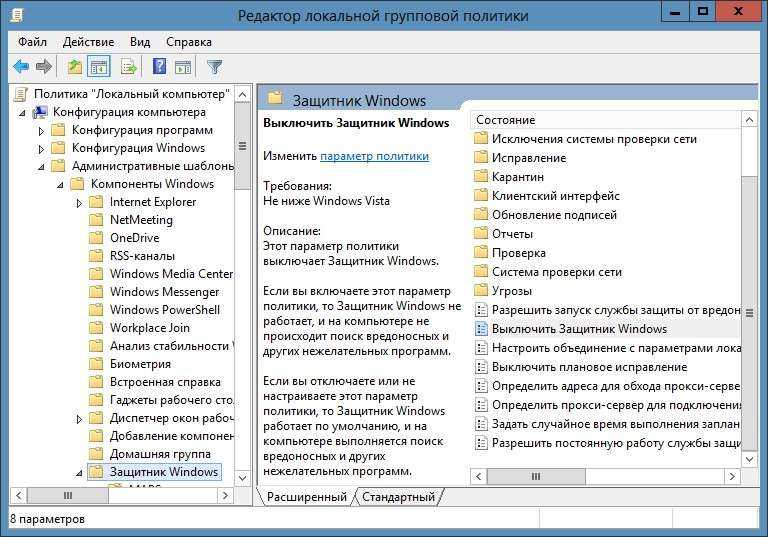Click the folder icon next to Карантин

481,176
